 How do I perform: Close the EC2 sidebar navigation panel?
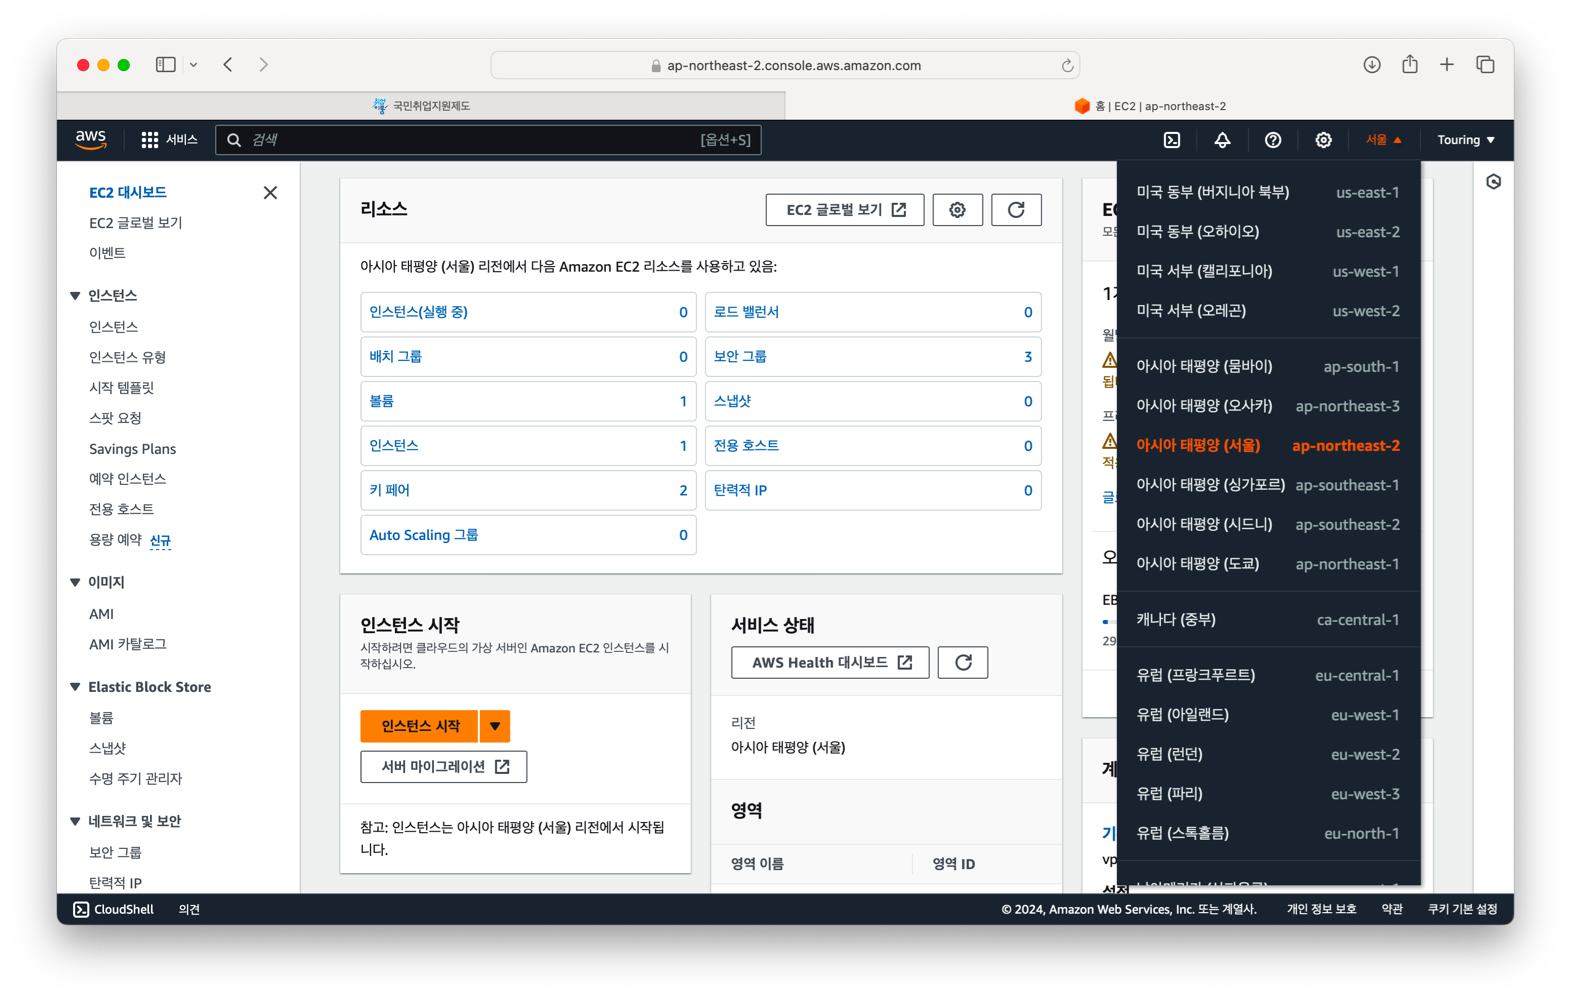270,192
